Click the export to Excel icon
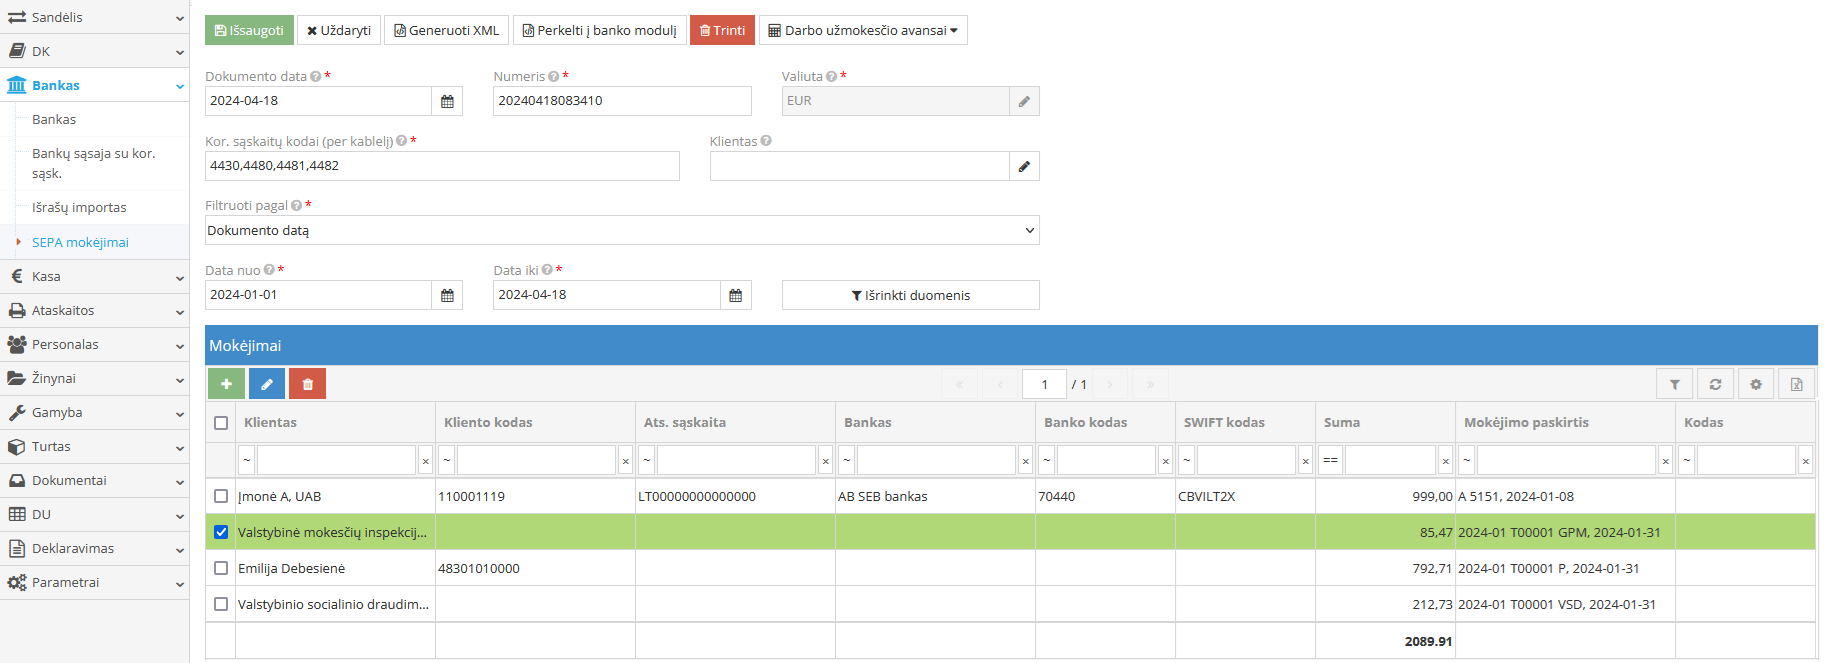Screen dimensions: 1825x663 (x=1796, y=384)
